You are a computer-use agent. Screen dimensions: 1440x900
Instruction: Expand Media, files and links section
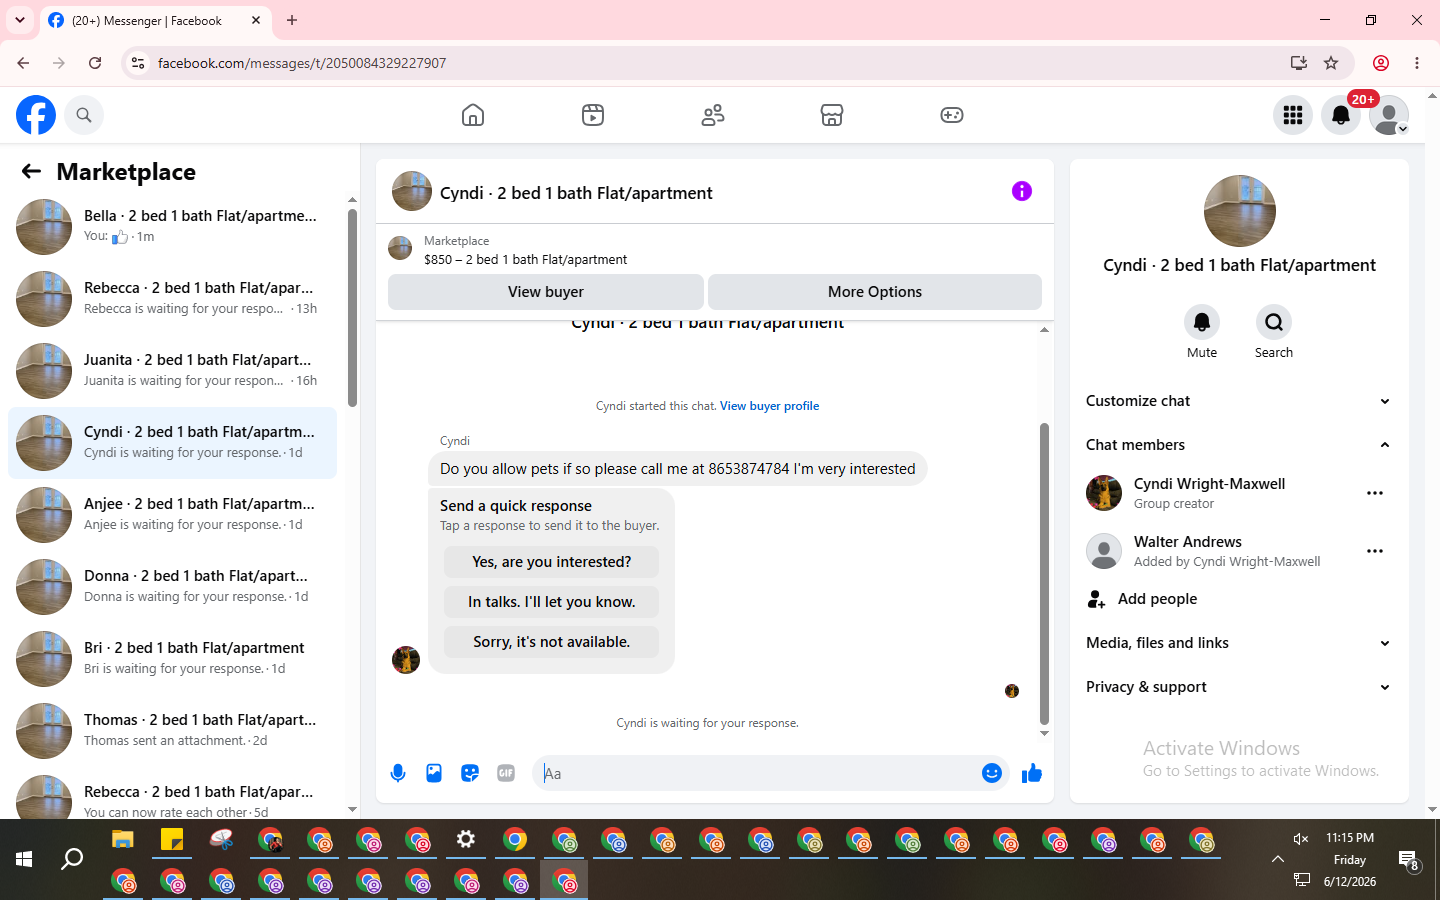coord(1239,643)
